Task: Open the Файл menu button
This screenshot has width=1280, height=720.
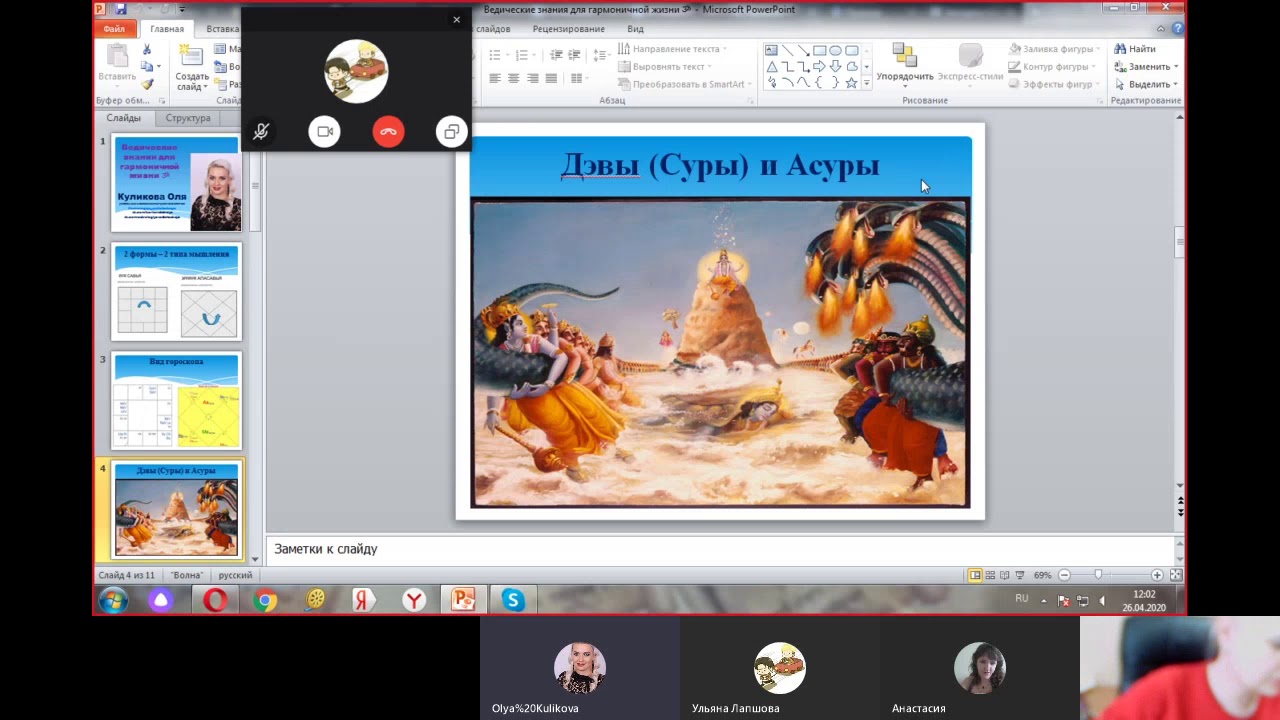Action: (x=114, y=29)
